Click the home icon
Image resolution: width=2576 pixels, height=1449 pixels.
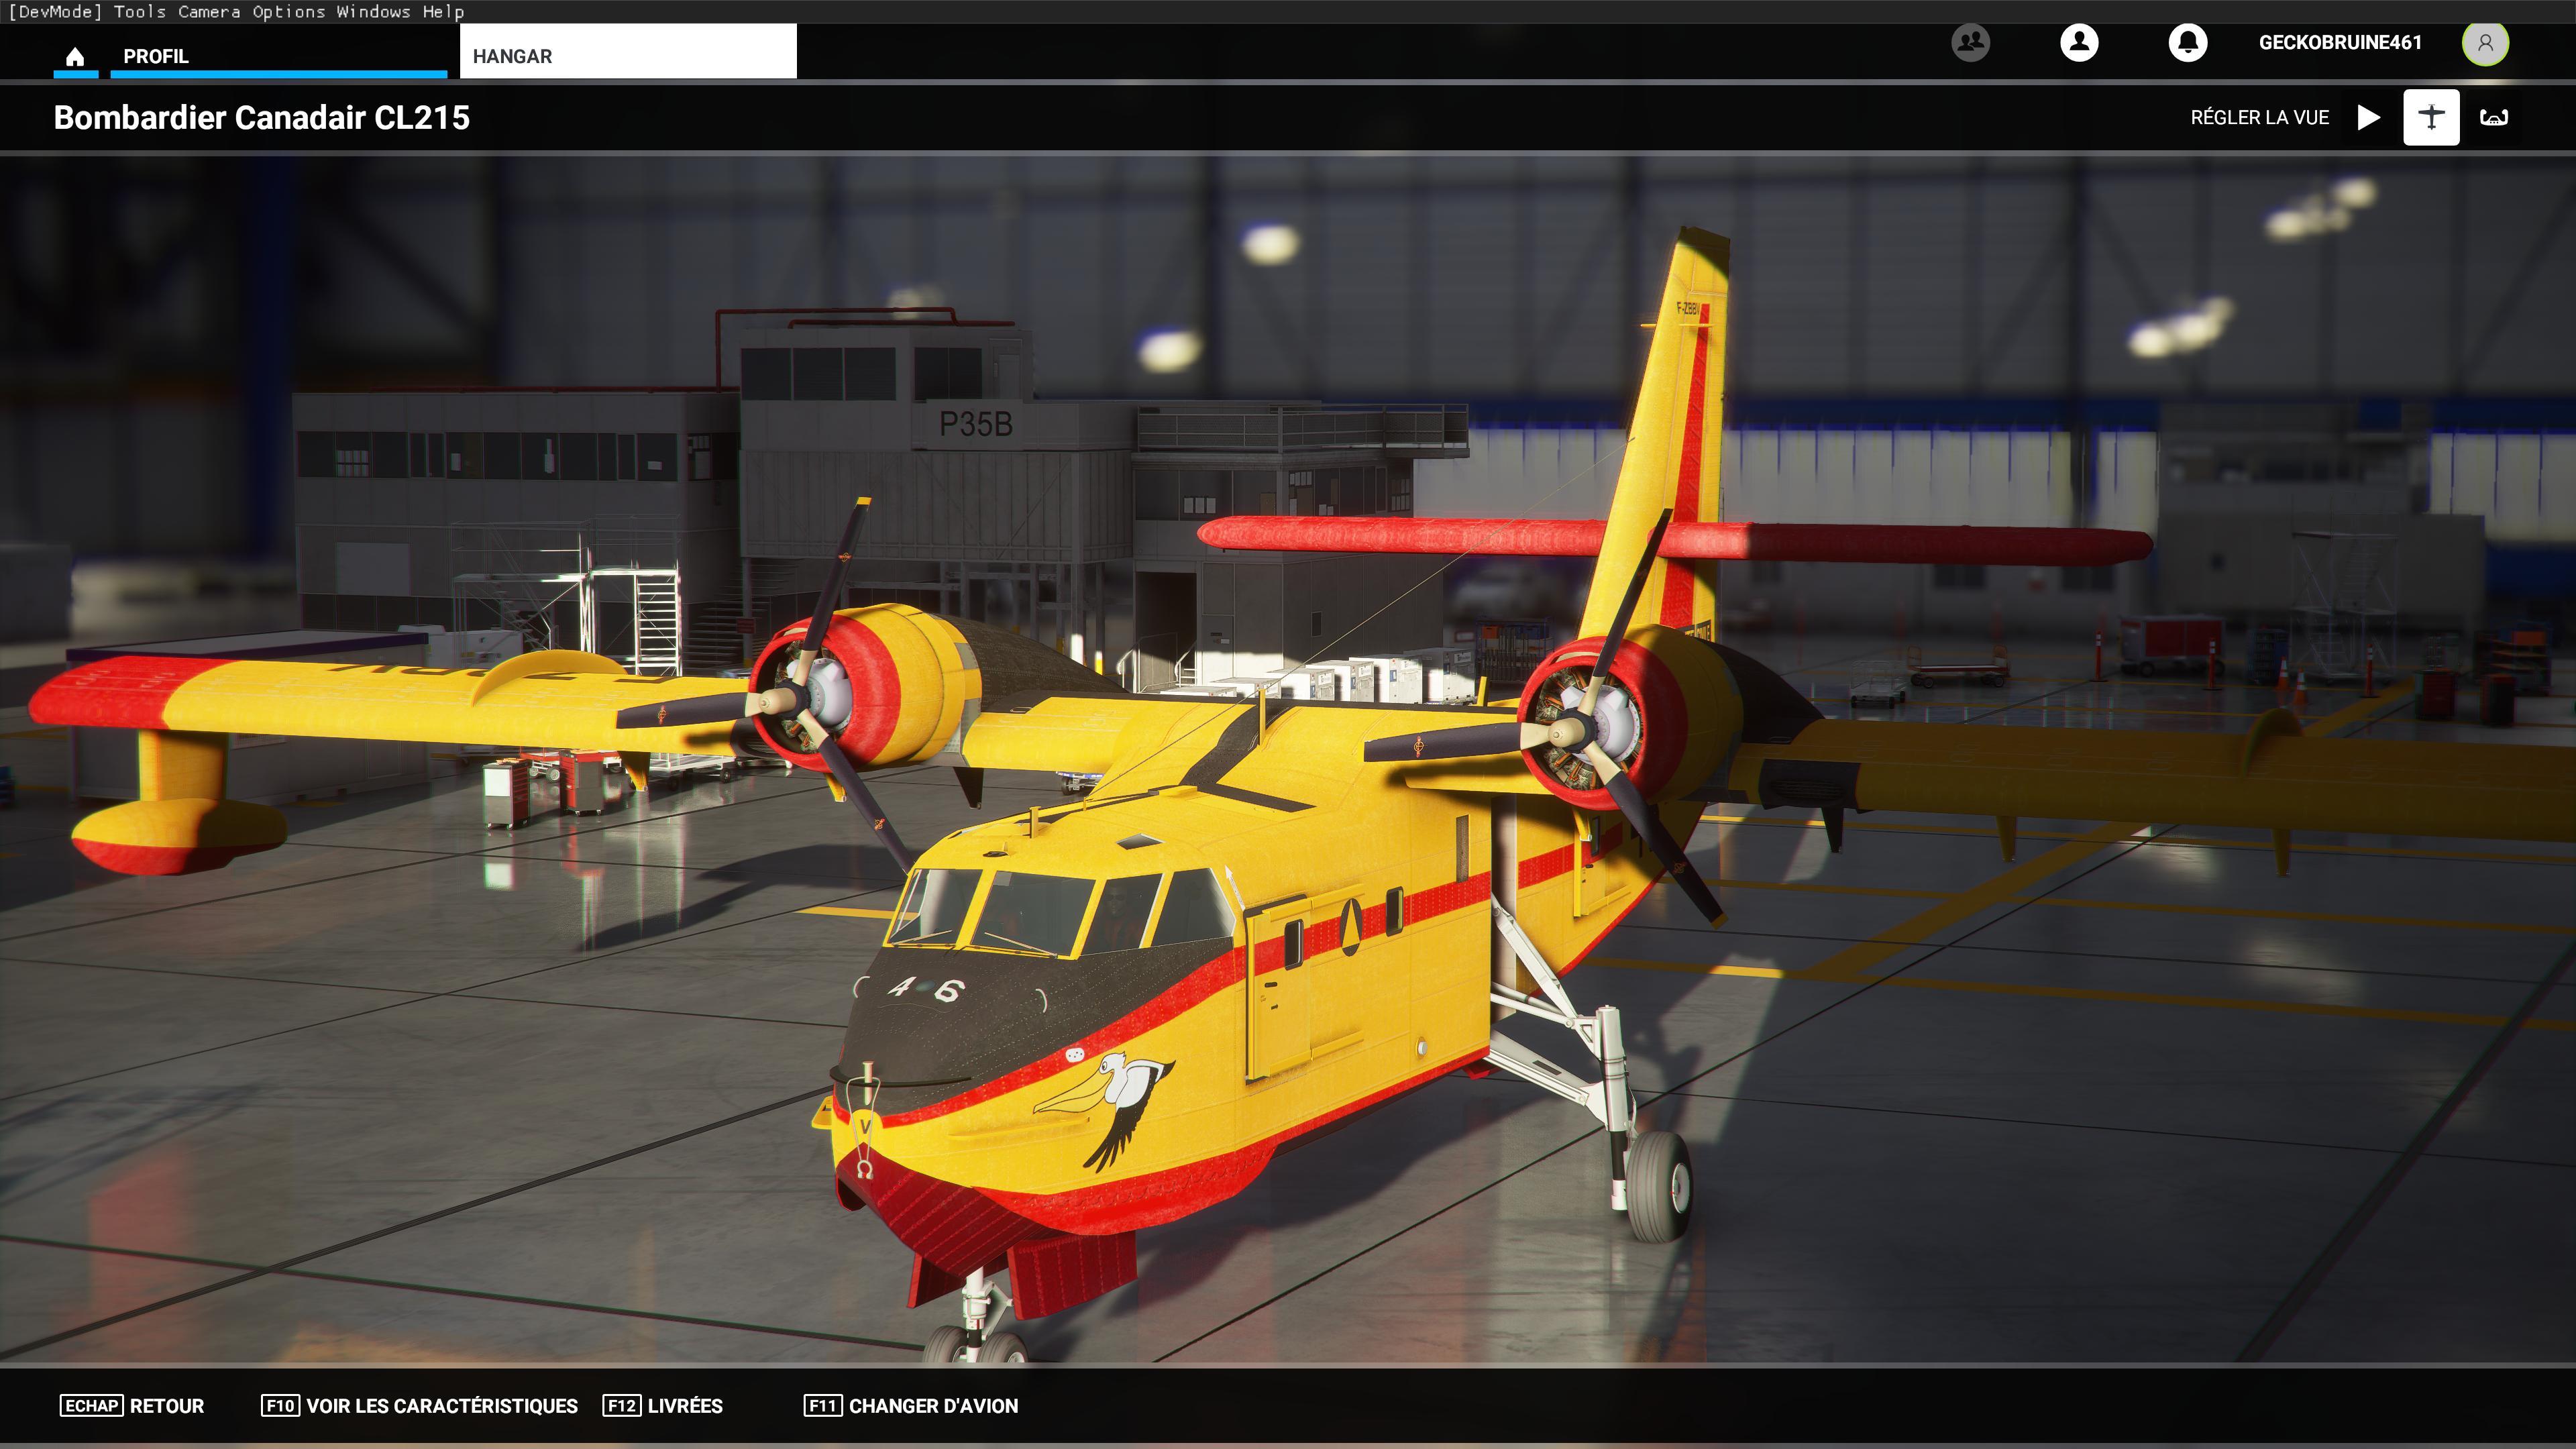tap(75, 56)
